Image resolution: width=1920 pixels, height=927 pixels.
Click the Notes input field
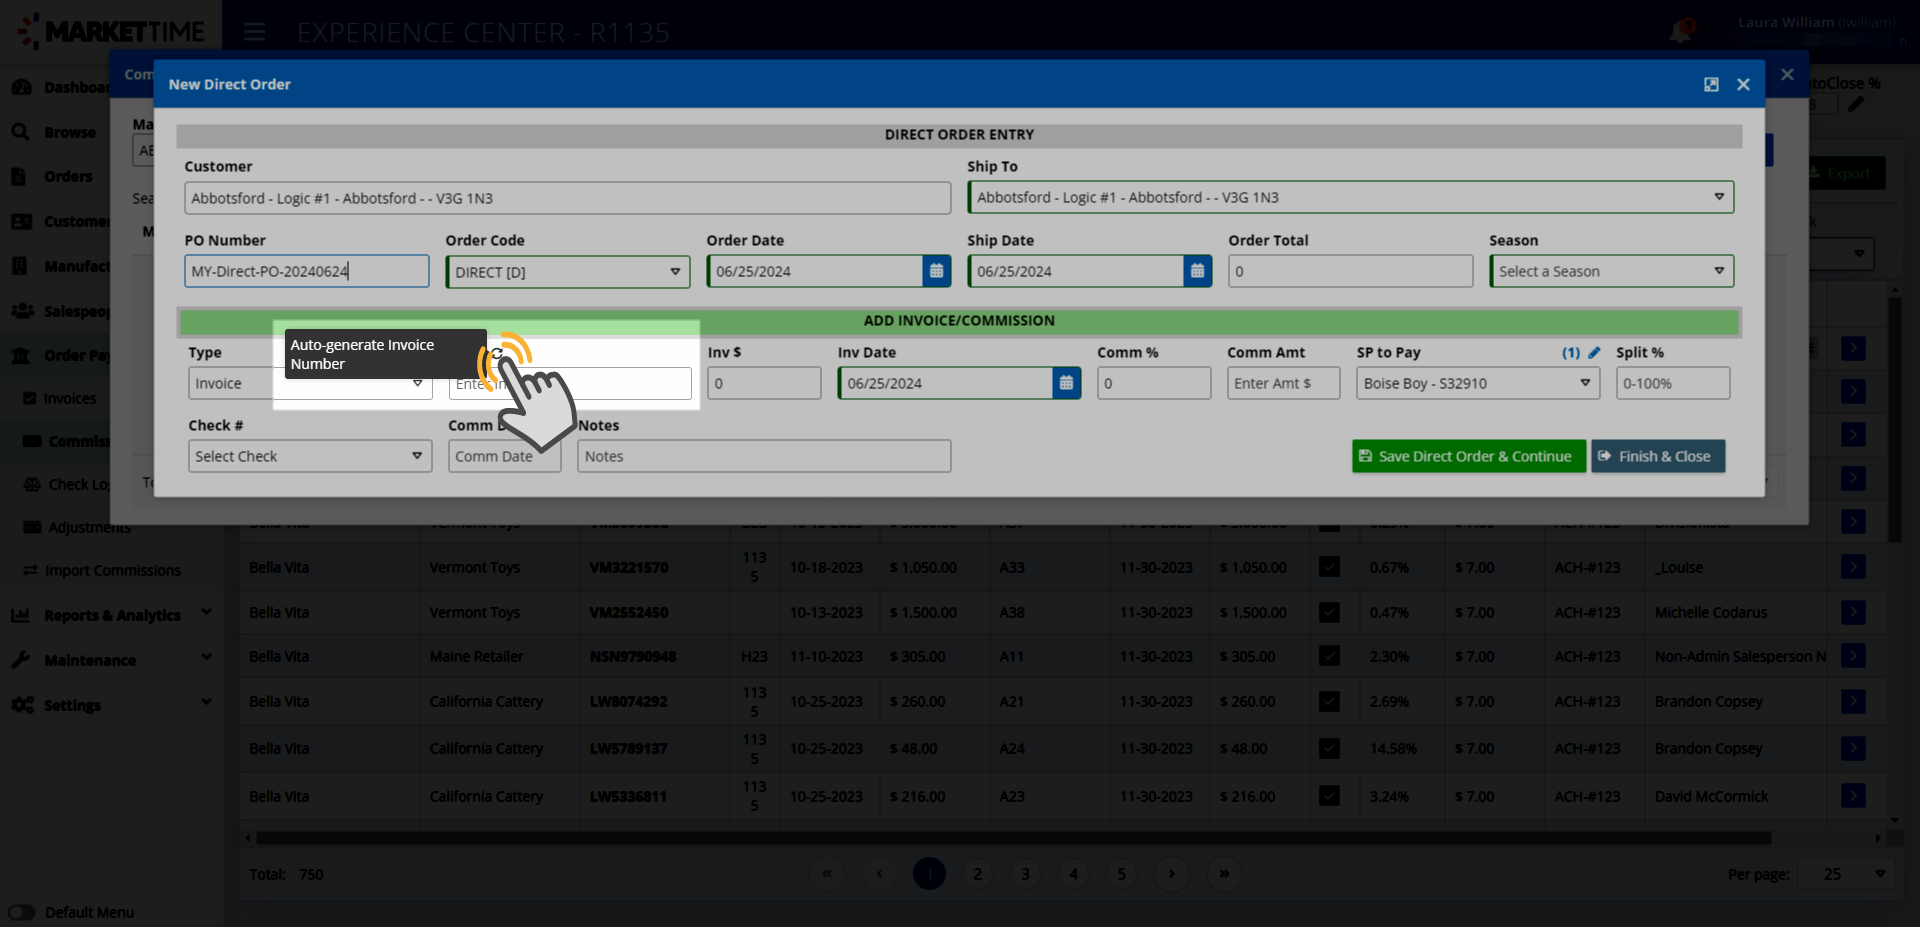(x=764, y=456)
